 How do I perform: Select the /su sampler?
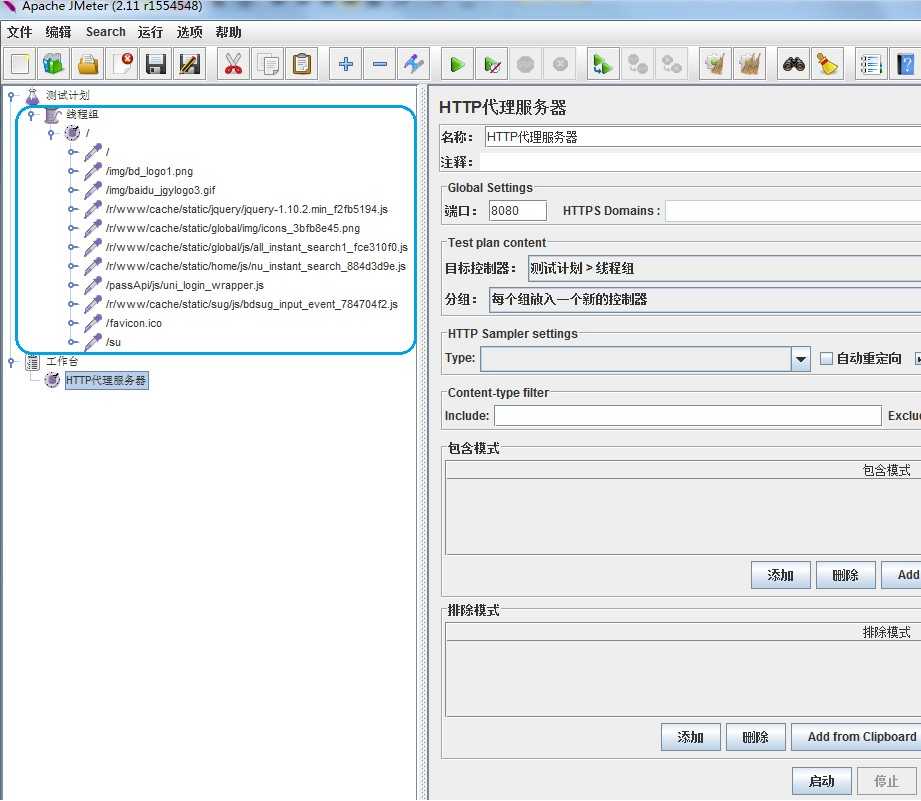113,342
